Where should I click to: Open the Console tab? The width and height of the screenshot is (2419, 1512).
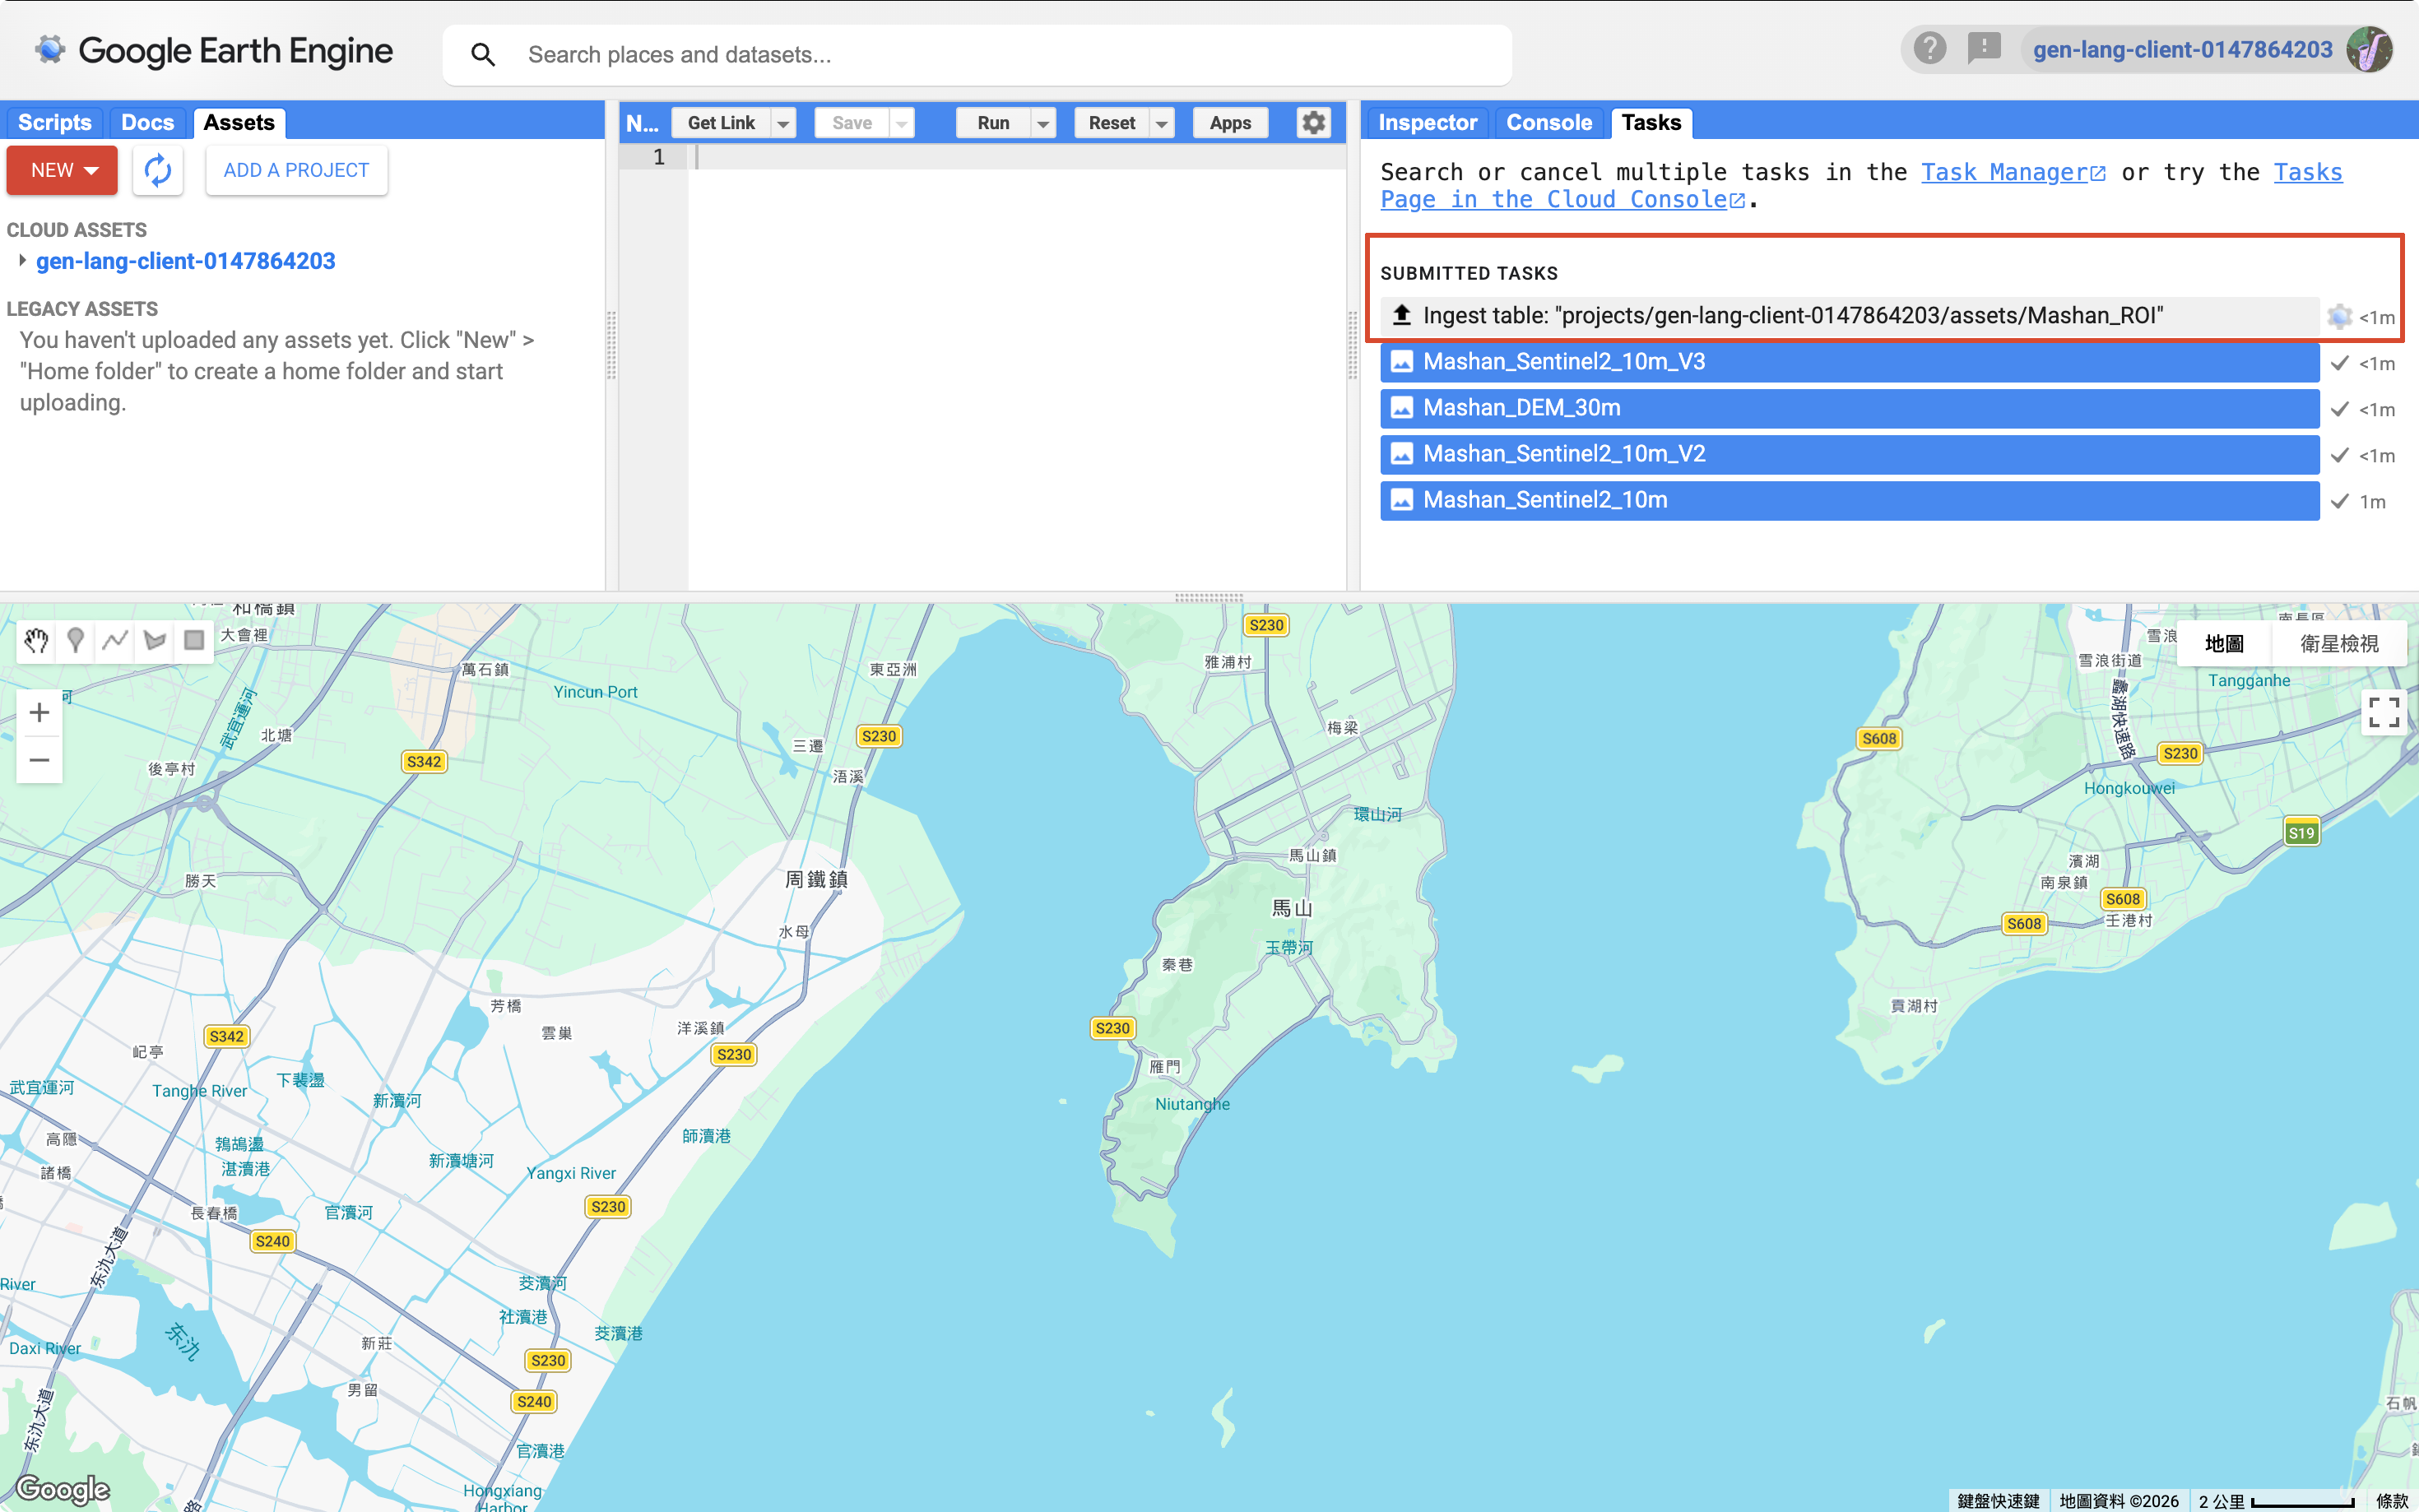[1548, 122]
